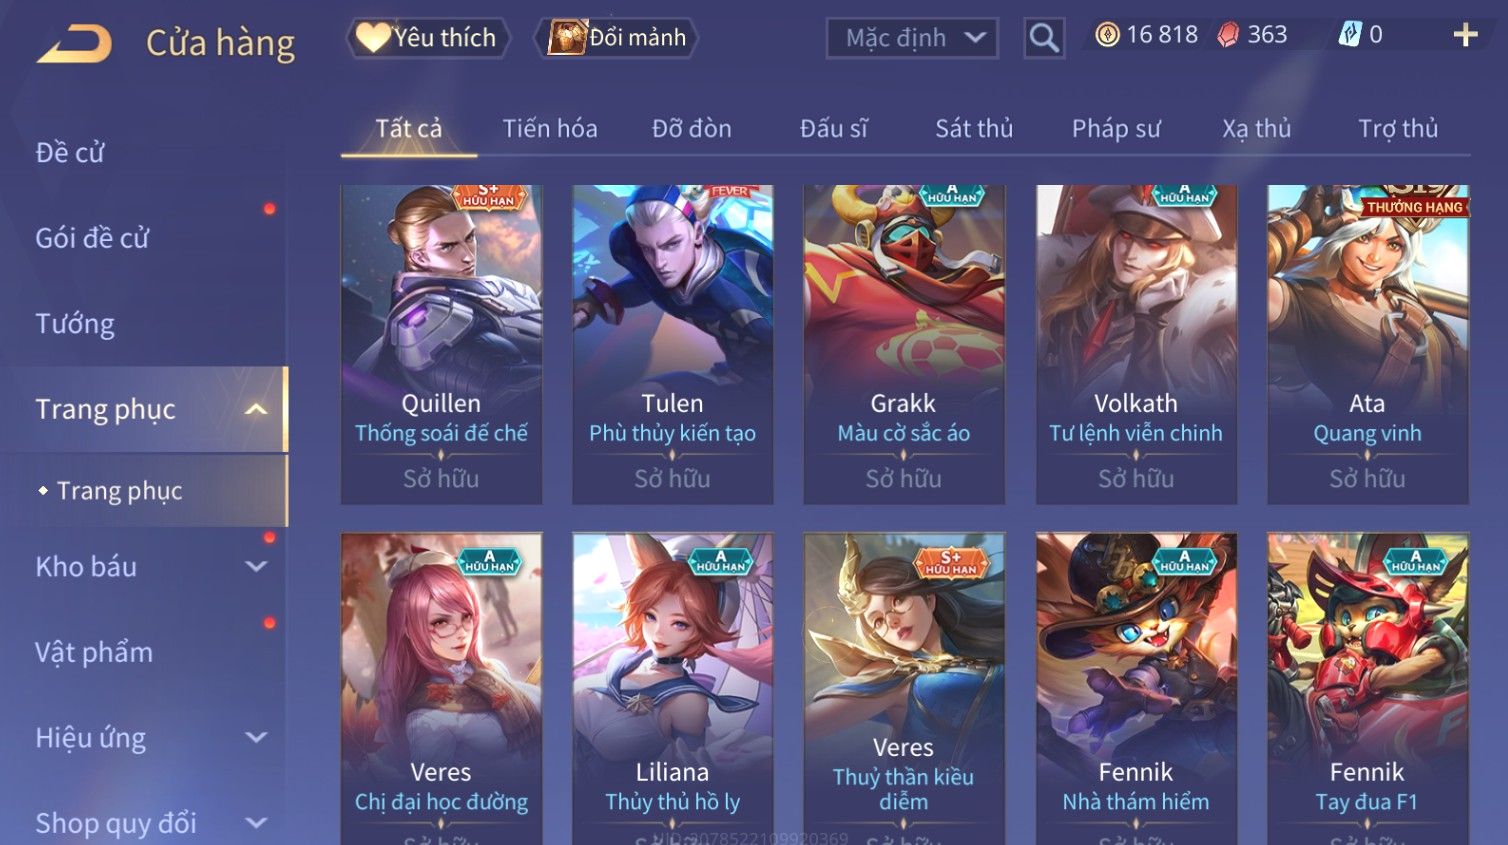Switch to the Sát thủ tab
Viewport: 1508px width, 845px height.
pos(974,129)
